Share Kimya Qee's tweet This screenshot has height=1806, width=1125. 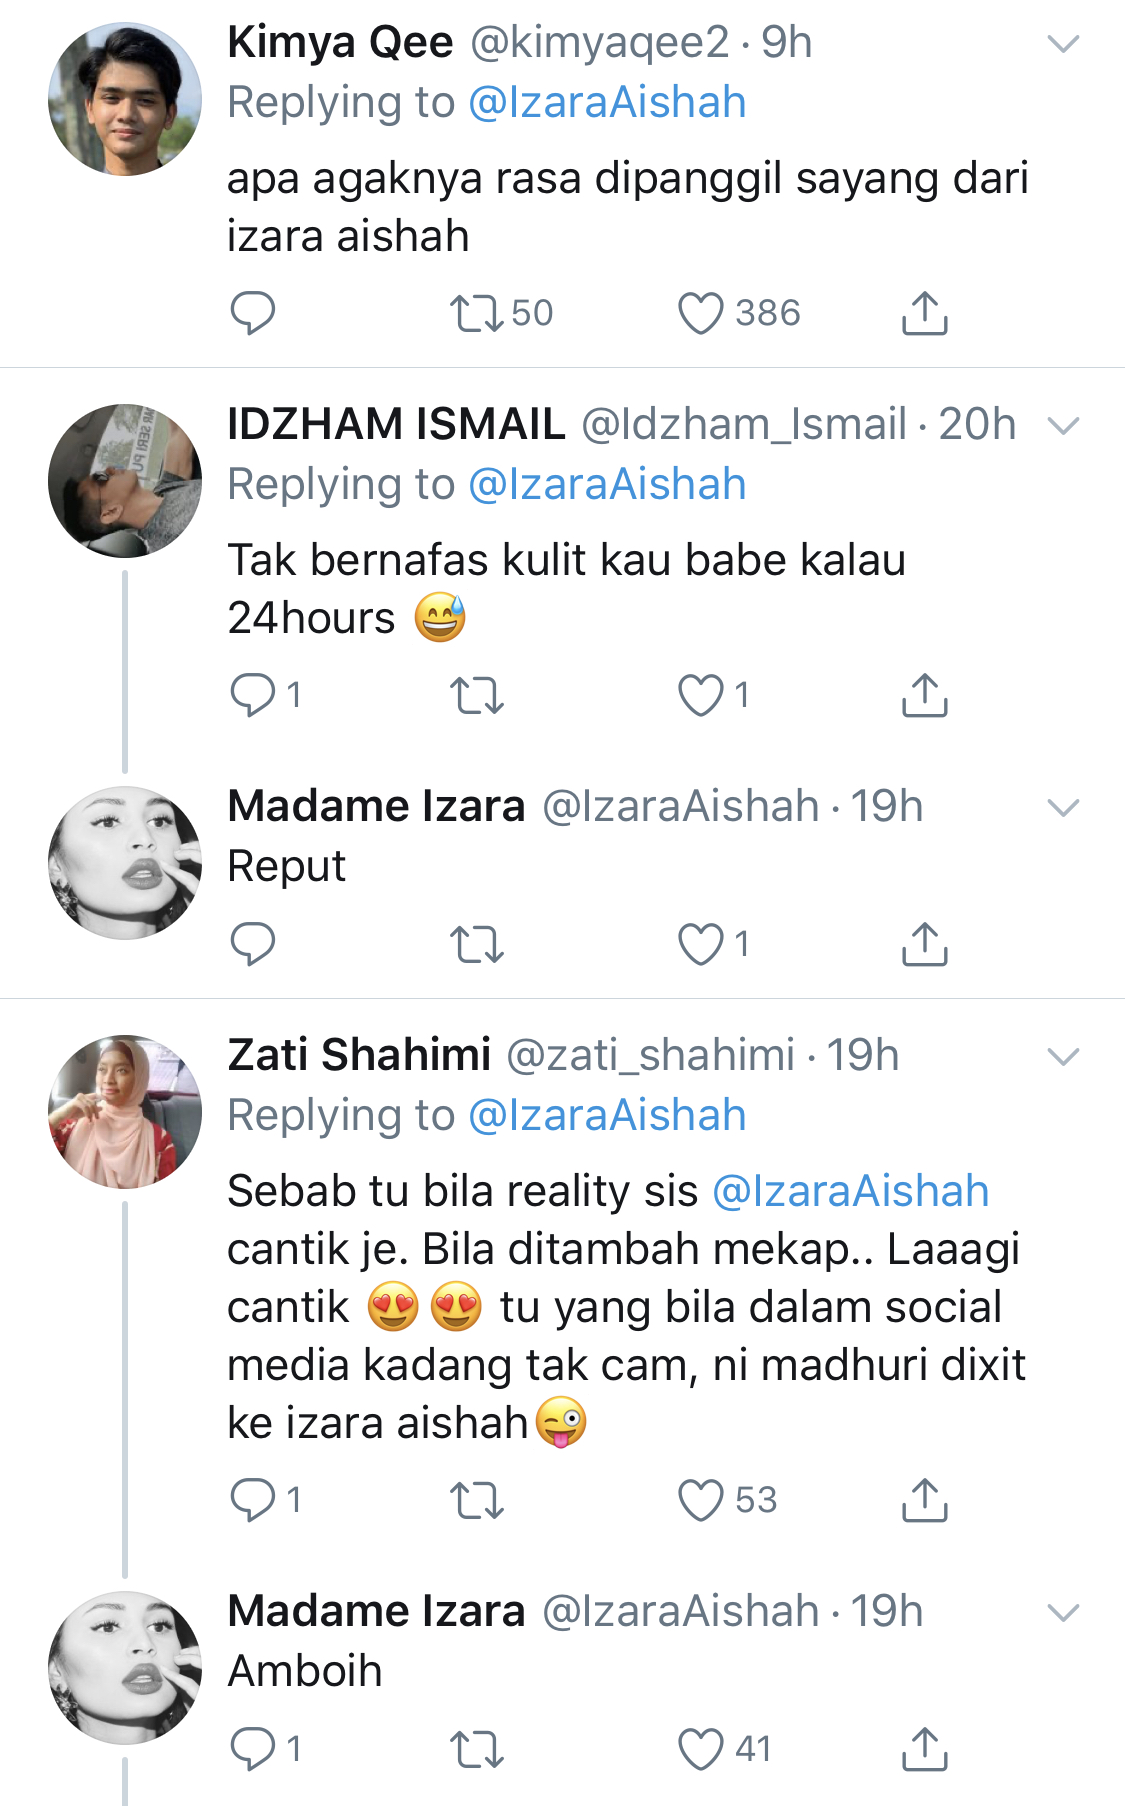click(924, 313)
